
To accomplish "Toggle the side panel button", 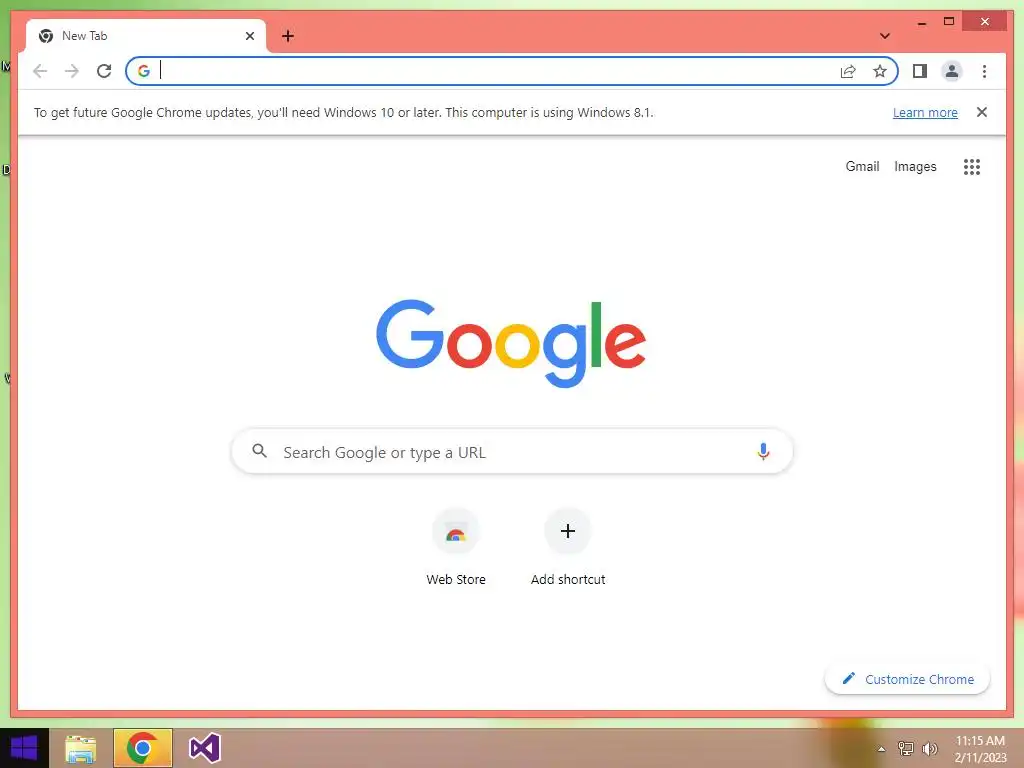I will [x=920, y=71].
